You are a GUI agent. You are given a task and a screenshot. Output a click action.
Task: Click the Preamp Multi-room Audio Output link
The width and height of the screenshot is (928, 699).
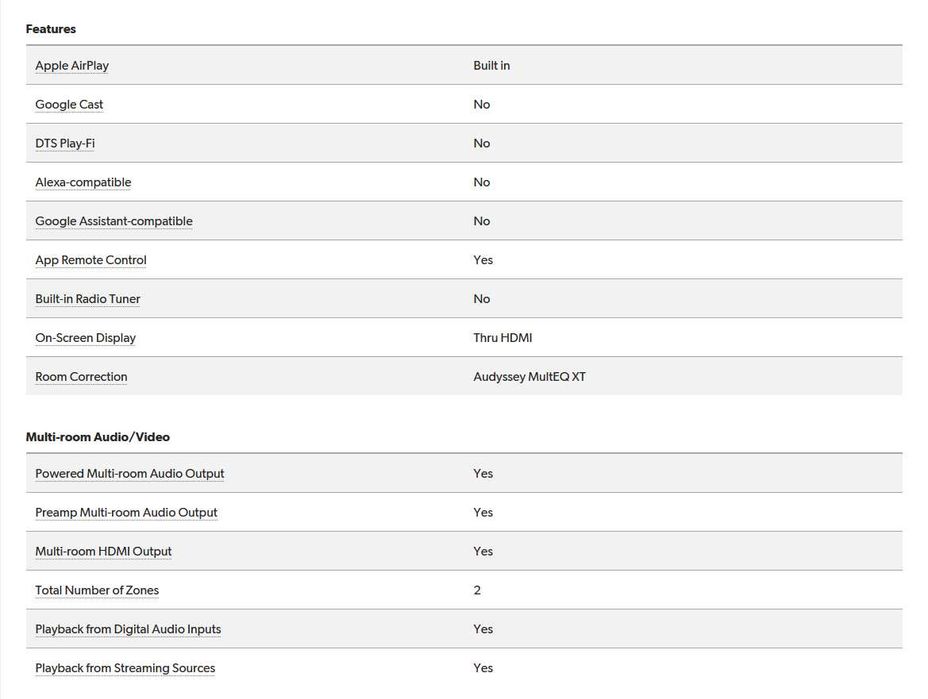126,513
